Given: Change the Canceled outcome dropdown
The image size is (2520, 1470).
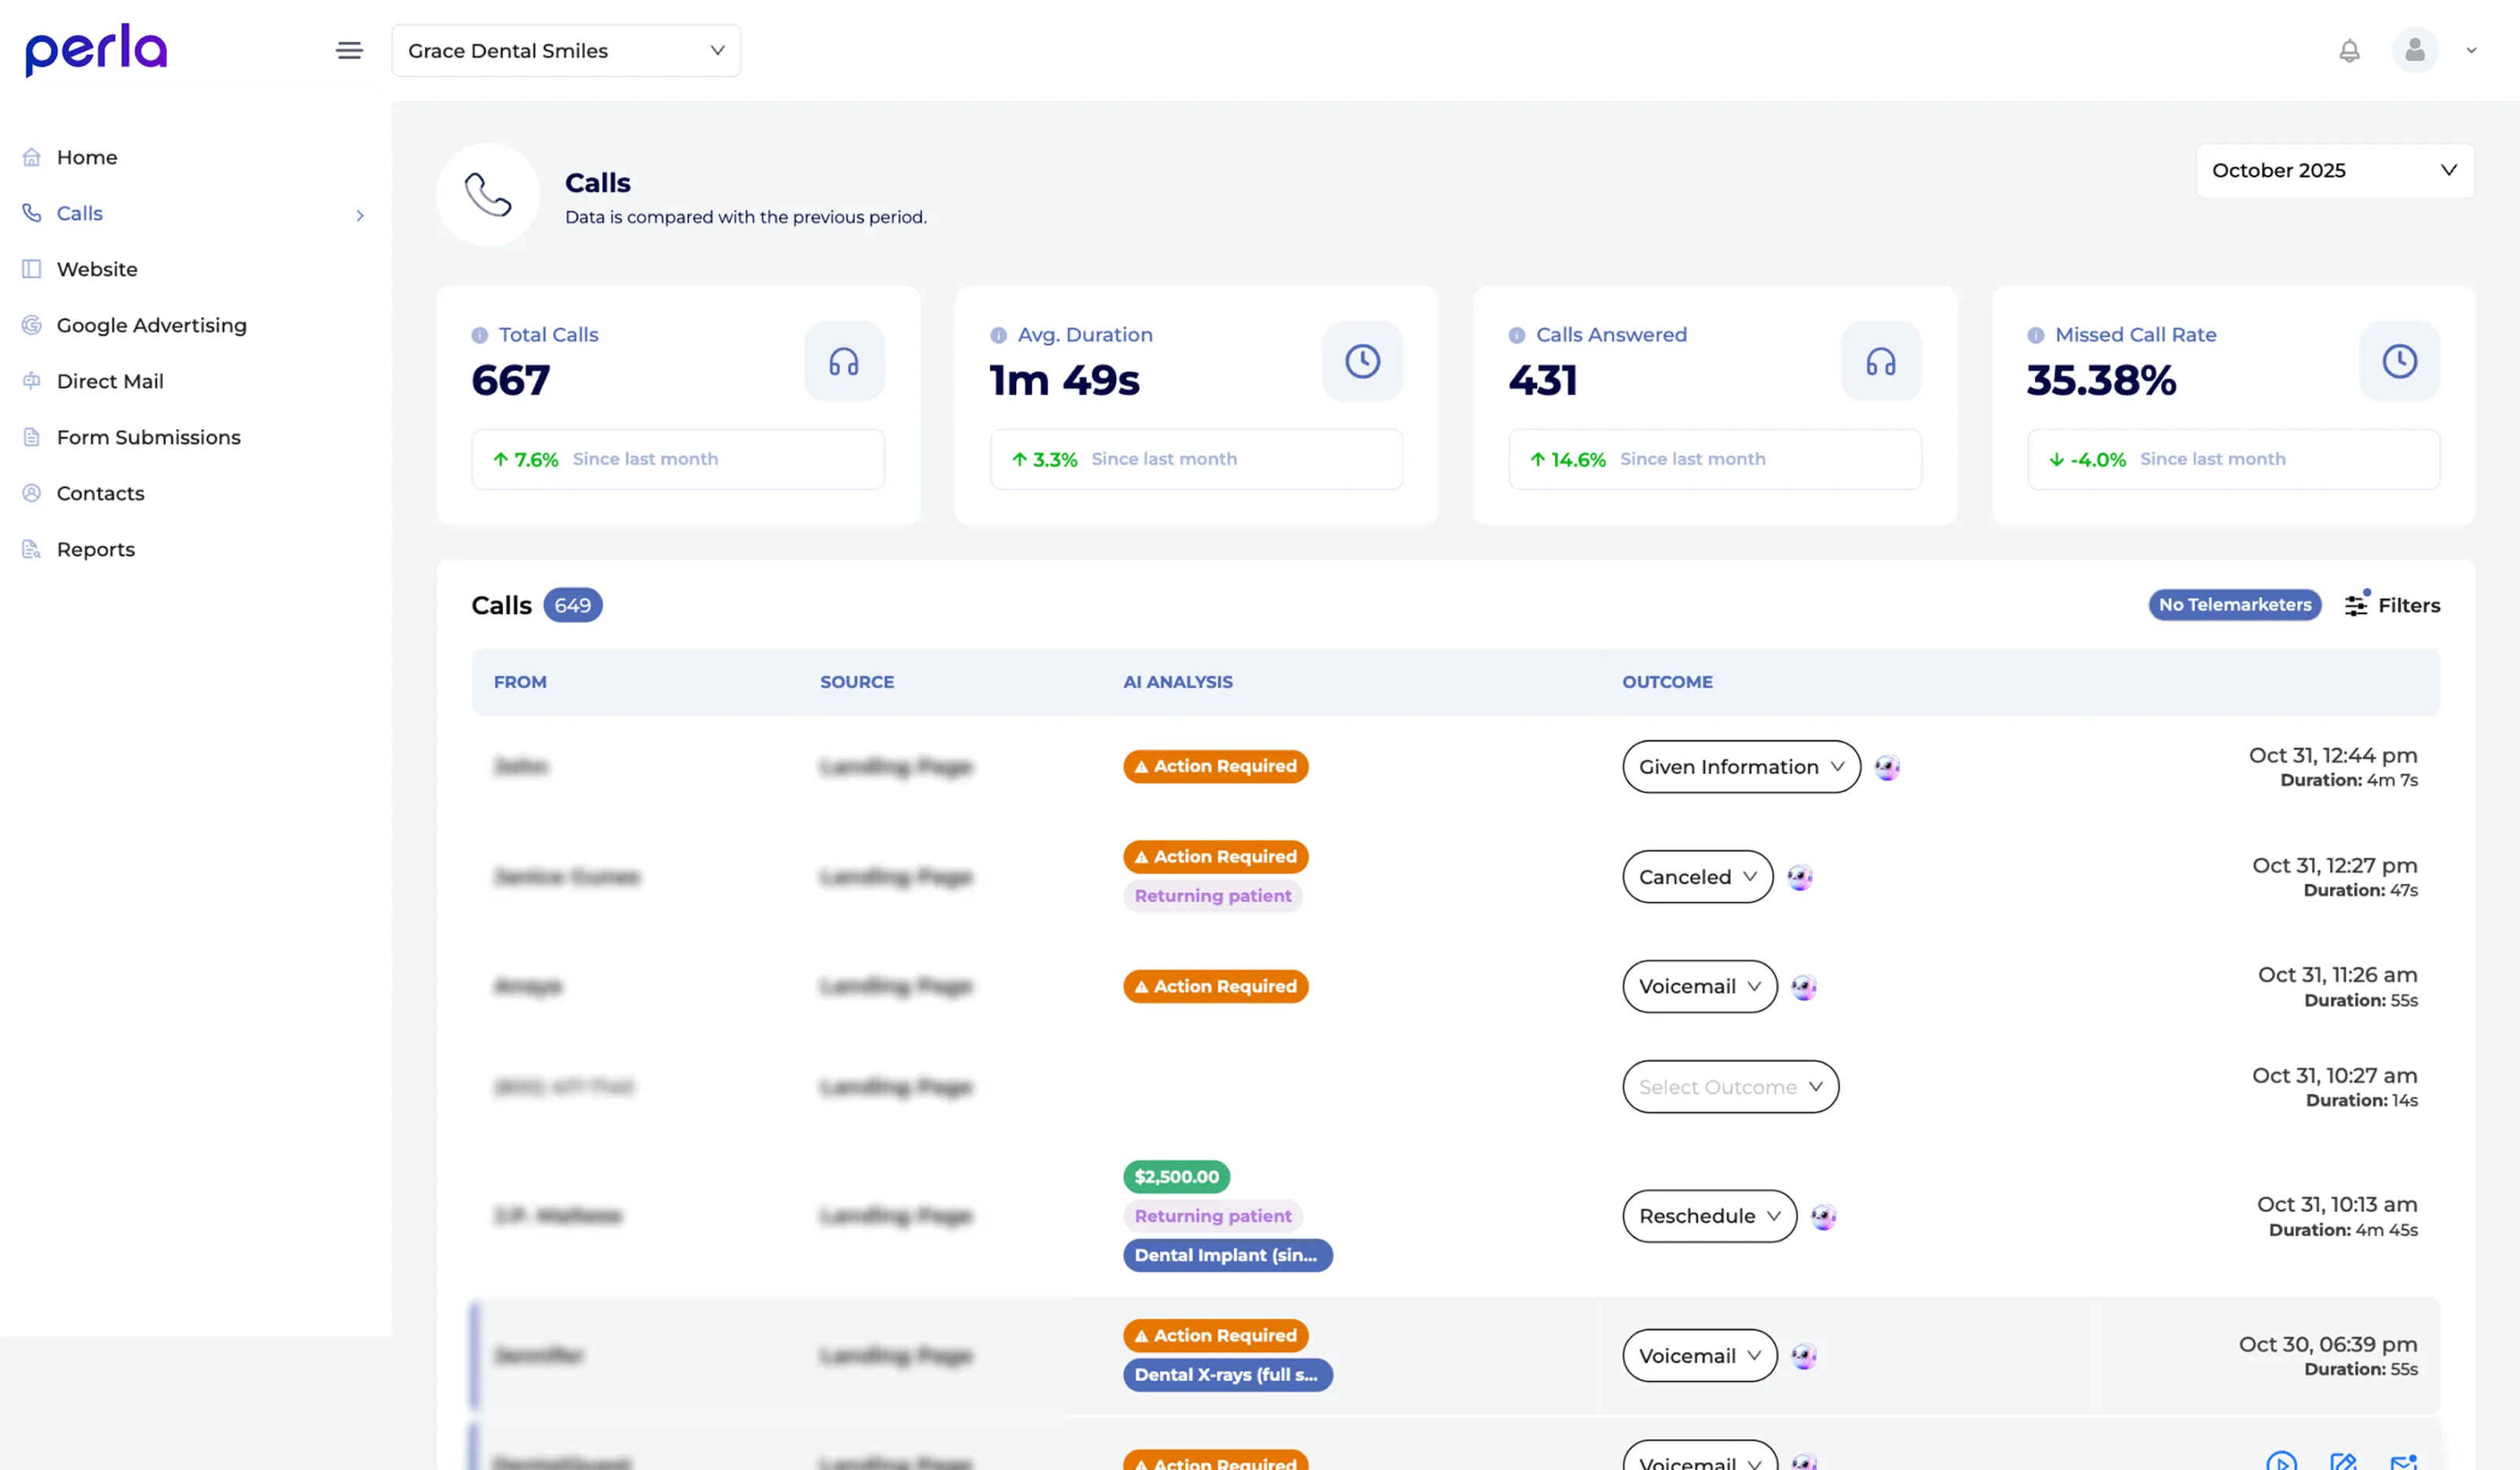Looking at the screenshot, I should (x=1697, y=877).
